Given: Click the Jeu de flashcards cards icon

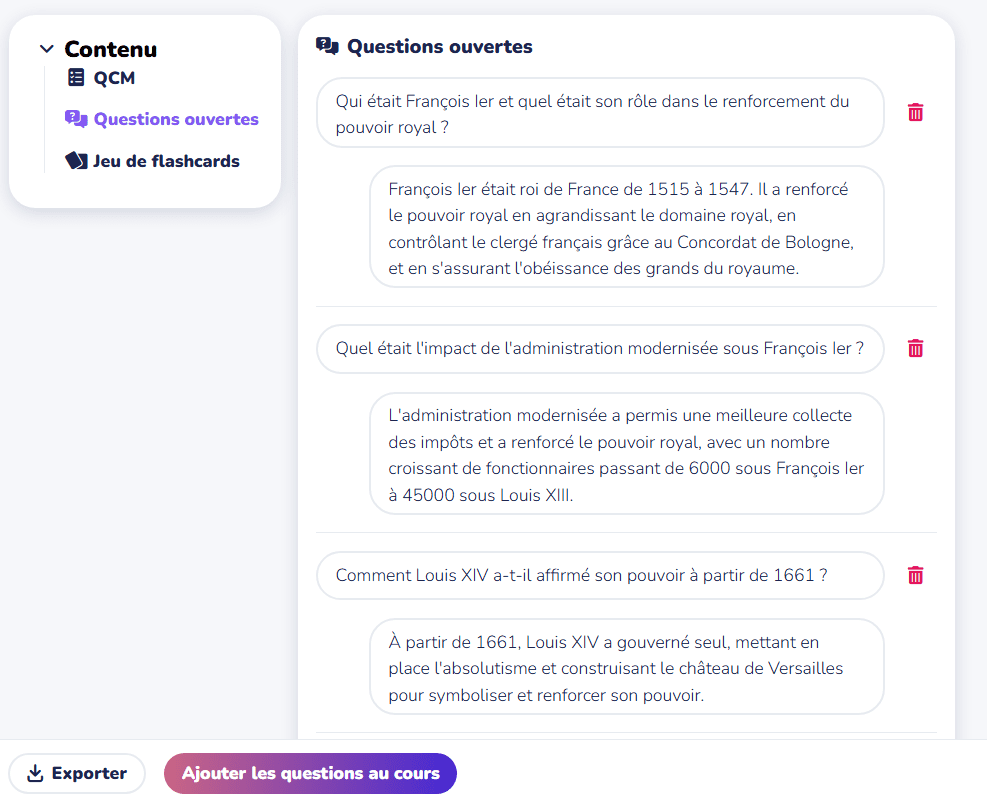Looking at the screenshot, I should point(76,161).
